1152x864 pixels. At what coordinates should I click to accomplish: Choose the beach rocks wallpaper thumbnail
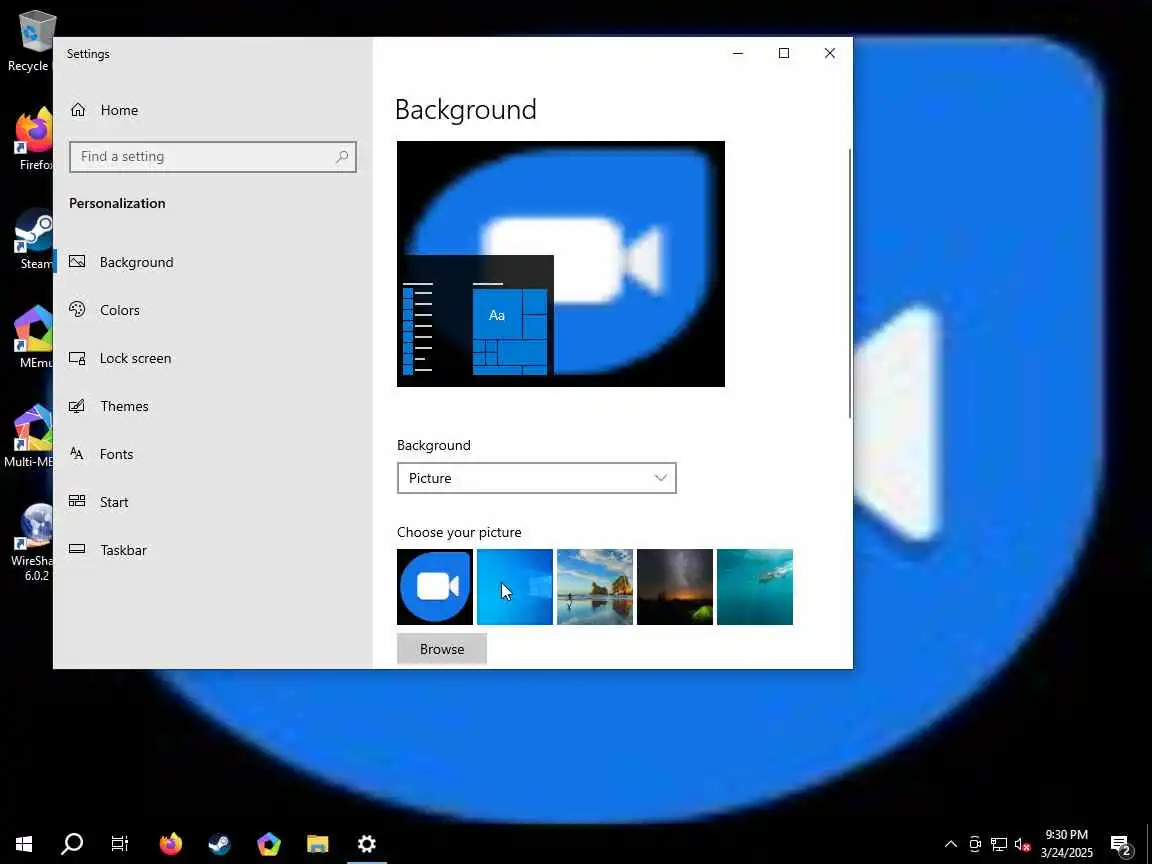click(x=595, y=587)
